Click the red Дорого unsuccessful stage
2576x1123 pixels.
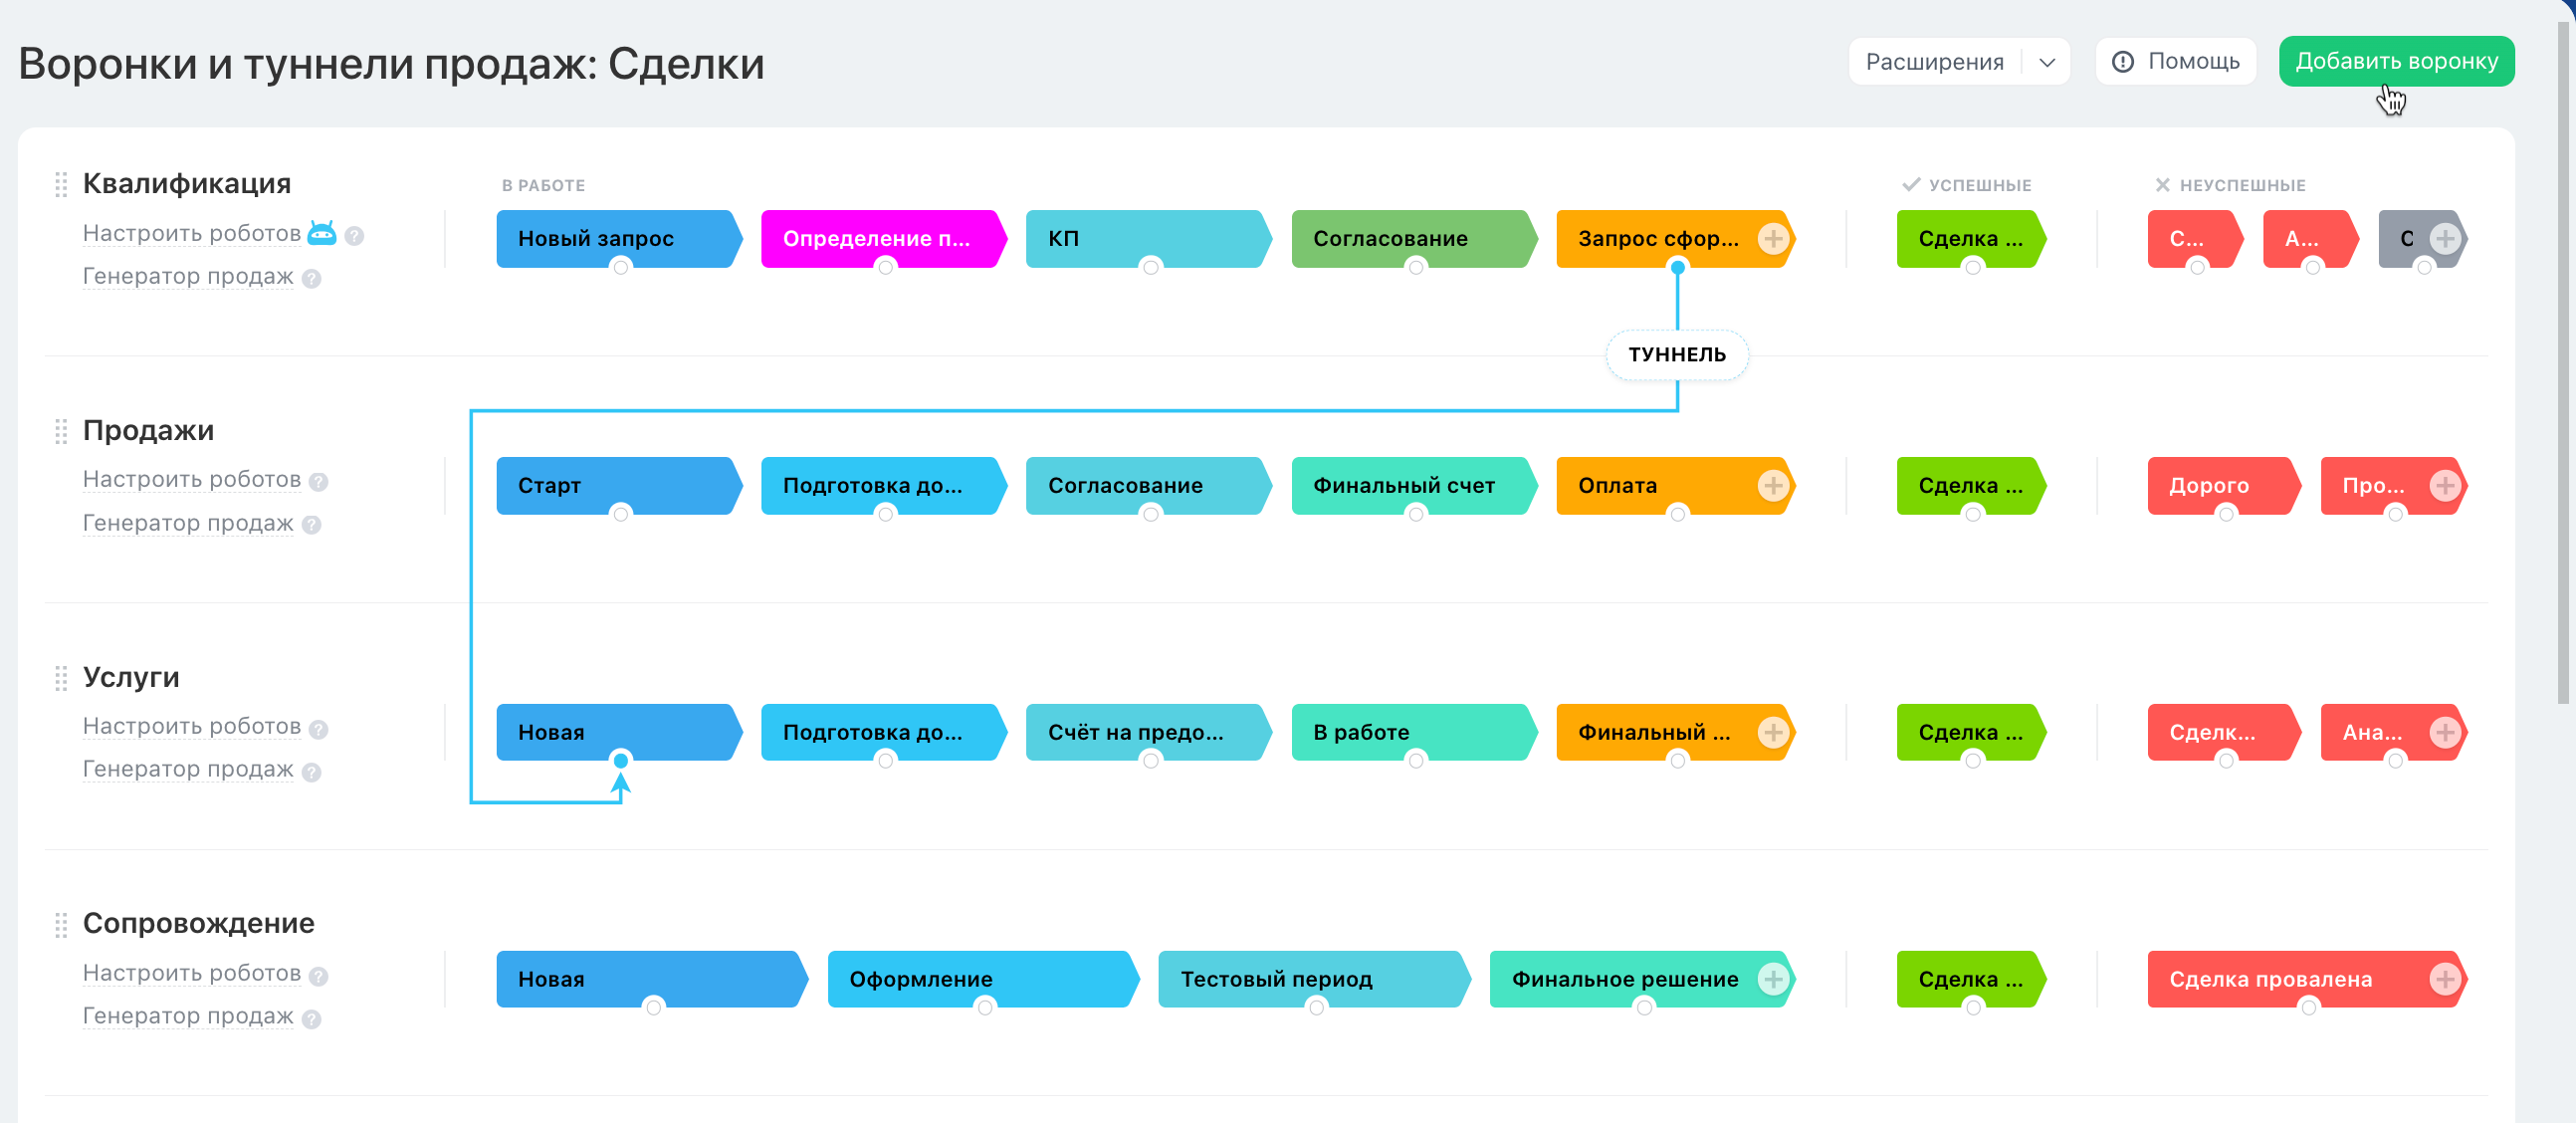coord(2210,486)
